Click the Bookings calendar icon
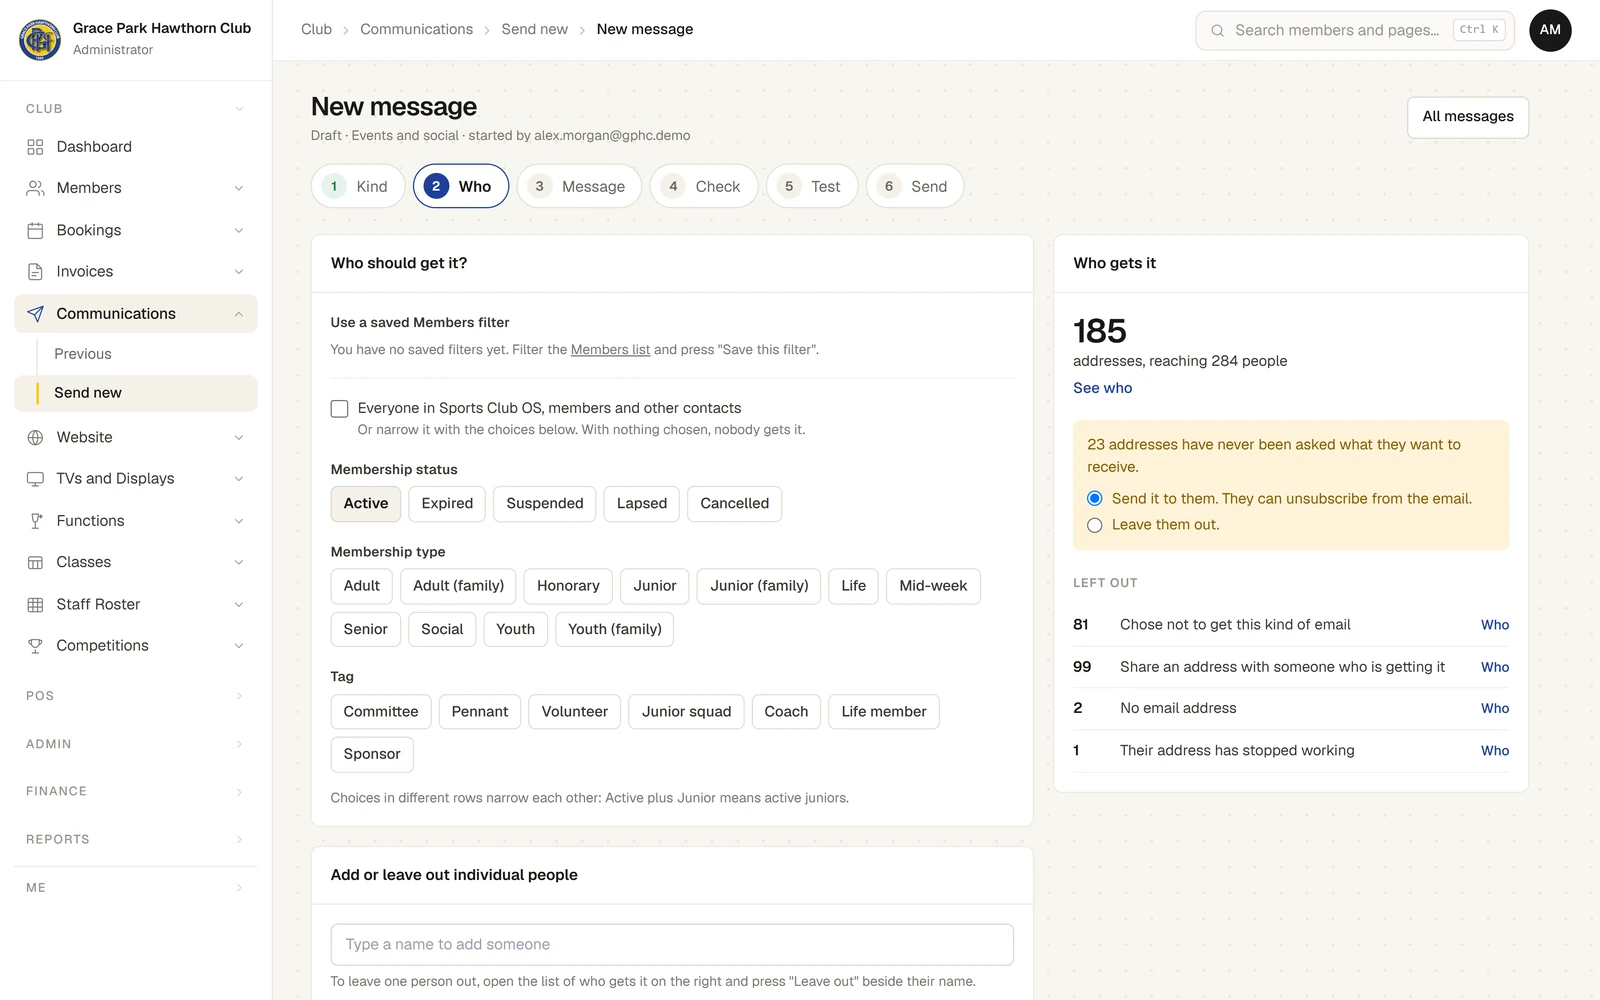1600x1000 pixels. point(35,230)
